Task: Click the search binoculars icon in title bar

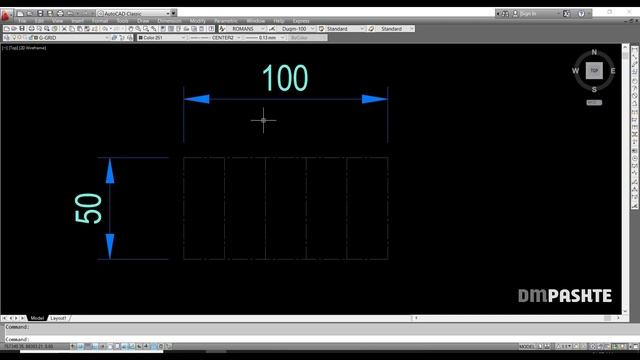Action: [x=505, y=13]
